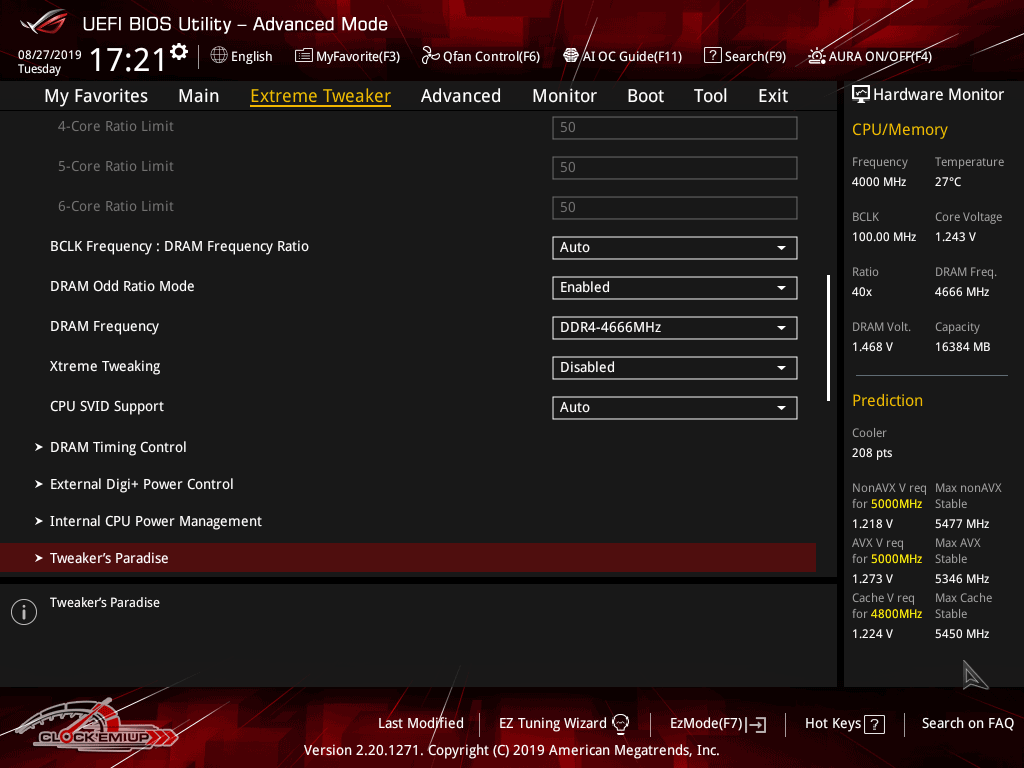
Task: Open CPU SVID Support dropdown
Action: pos(674,408)
